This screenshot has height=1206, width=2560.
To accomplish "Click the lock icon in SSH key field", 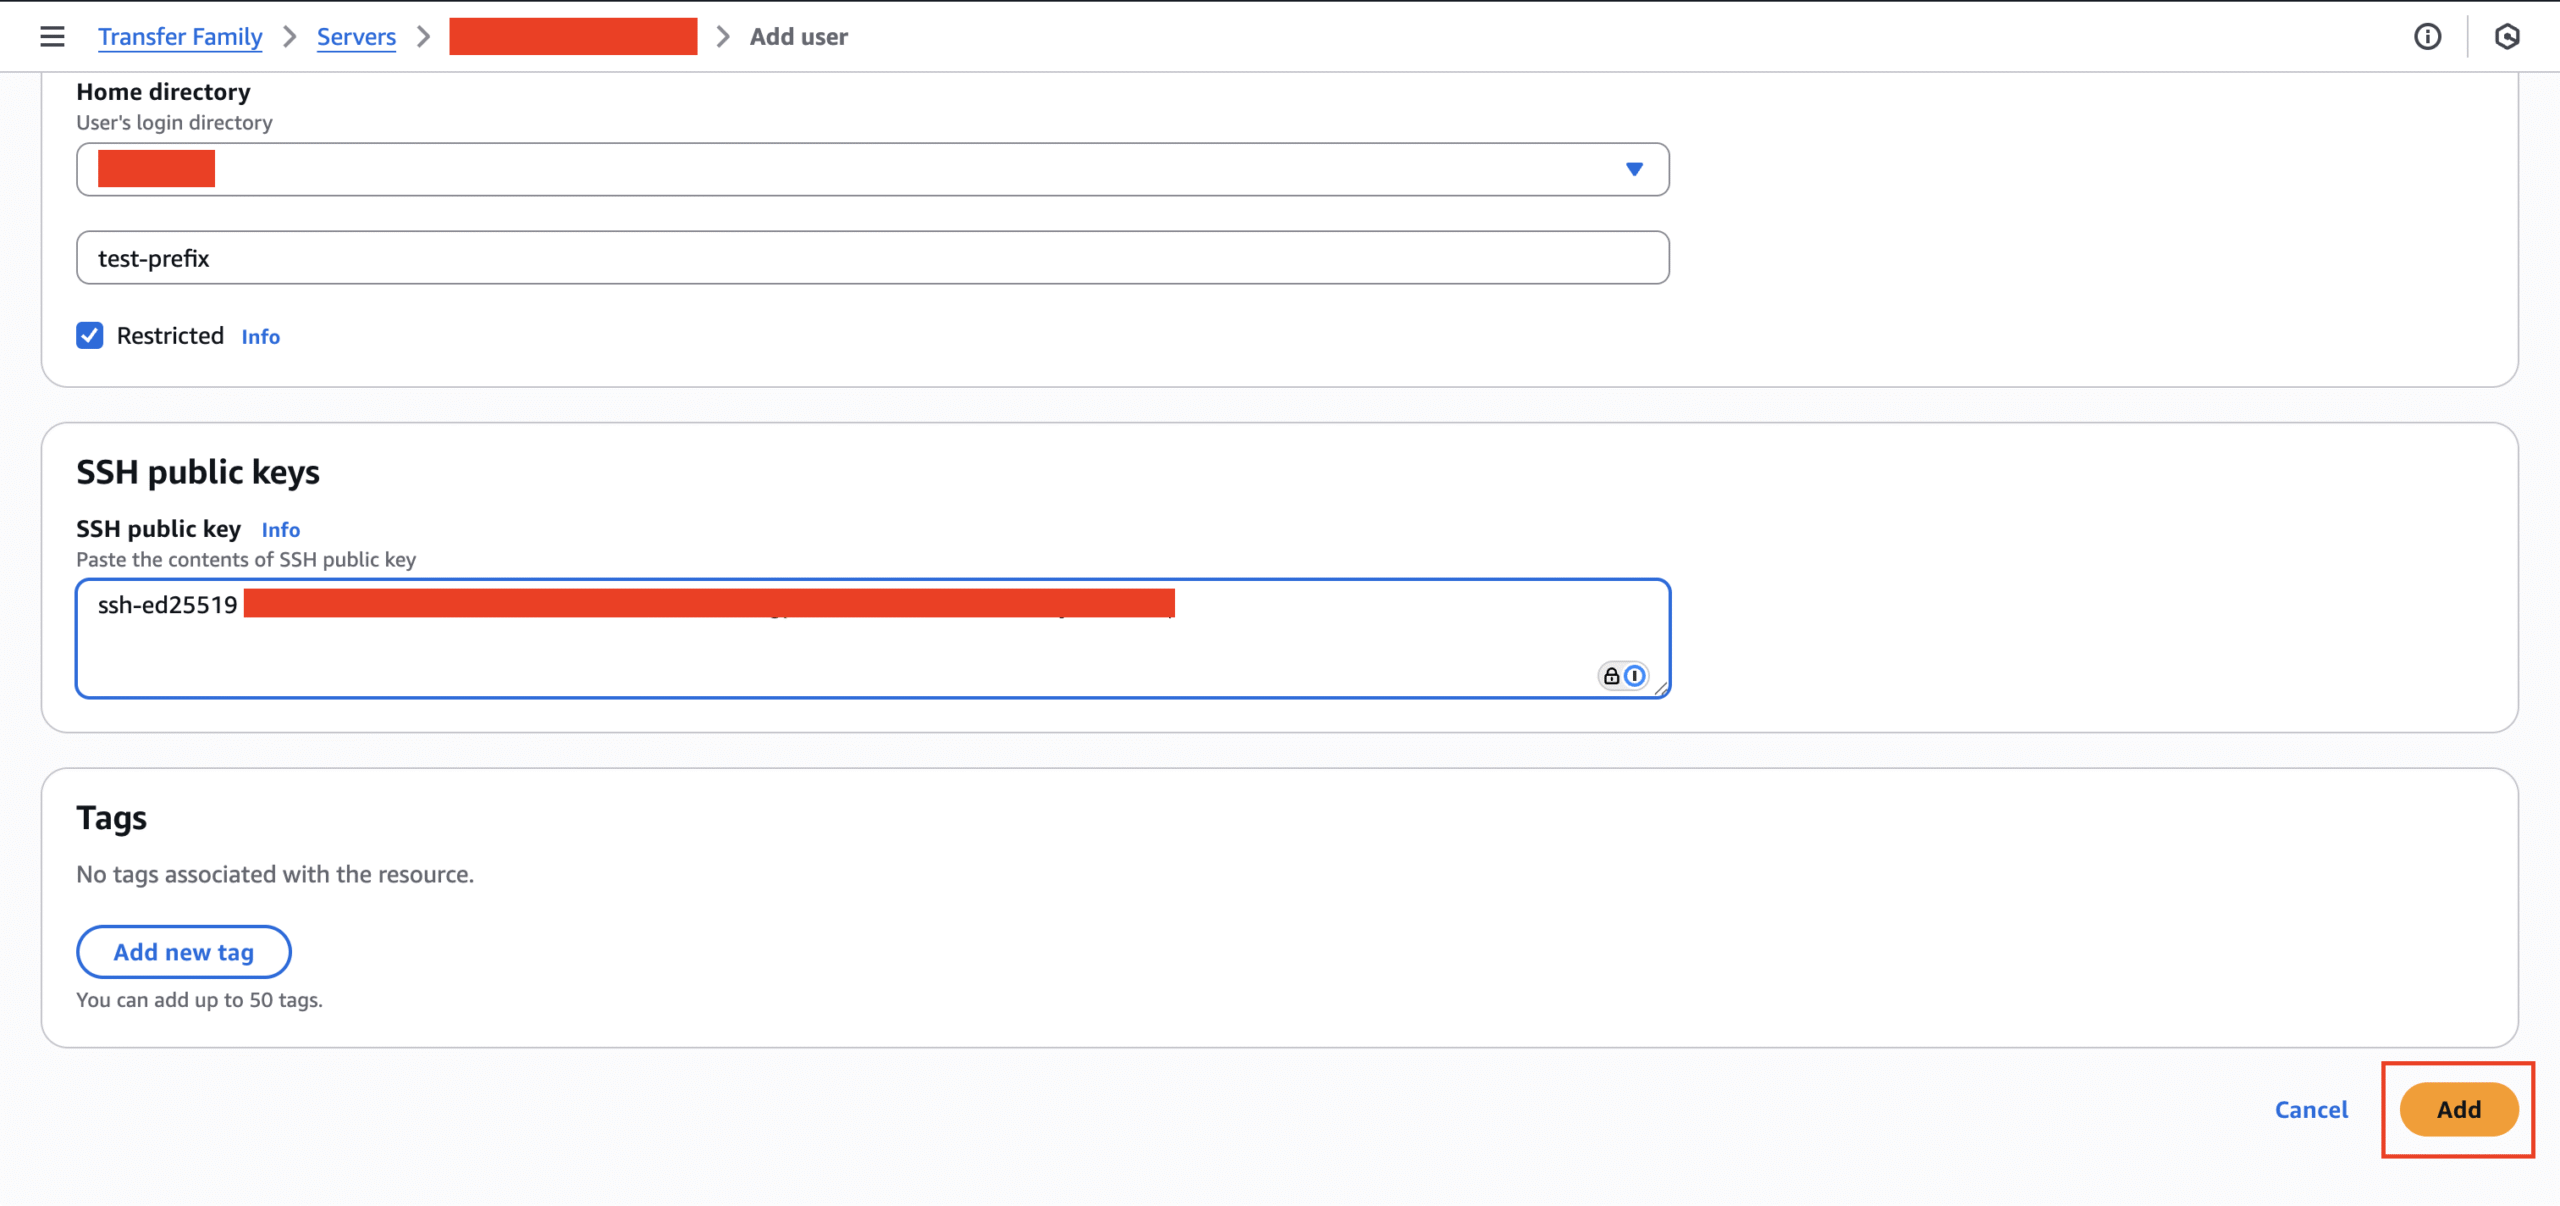I will click(x=1611, y=676).
